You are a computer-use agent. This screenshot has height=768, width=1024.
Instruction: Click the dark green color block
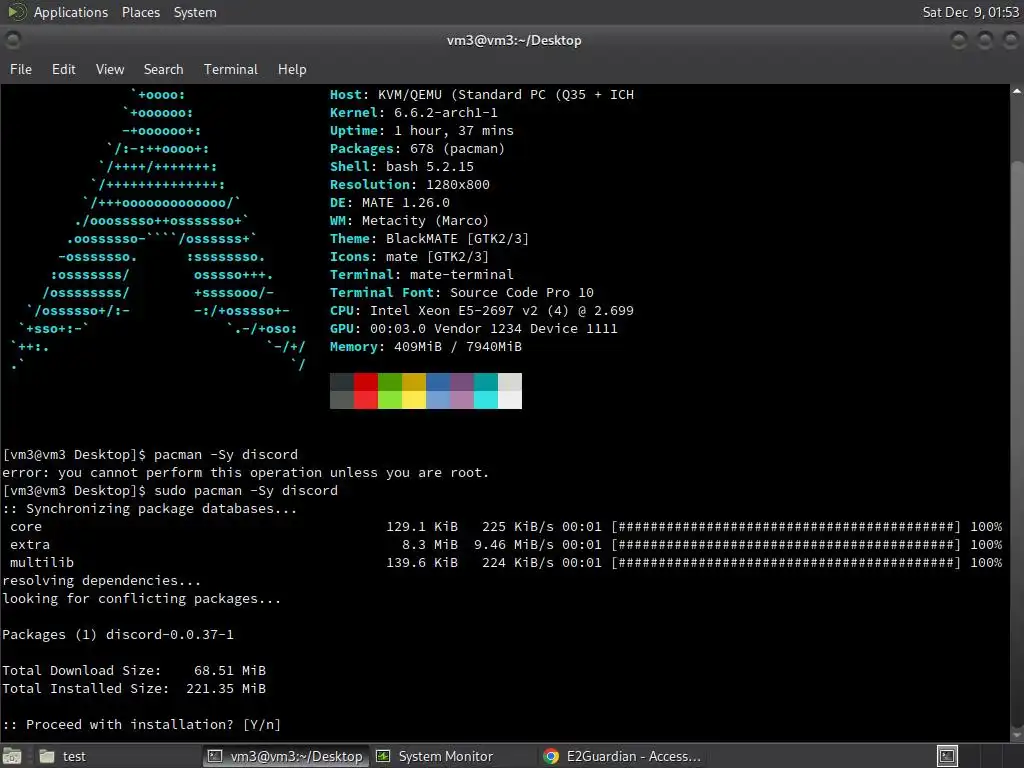(390, 382)
